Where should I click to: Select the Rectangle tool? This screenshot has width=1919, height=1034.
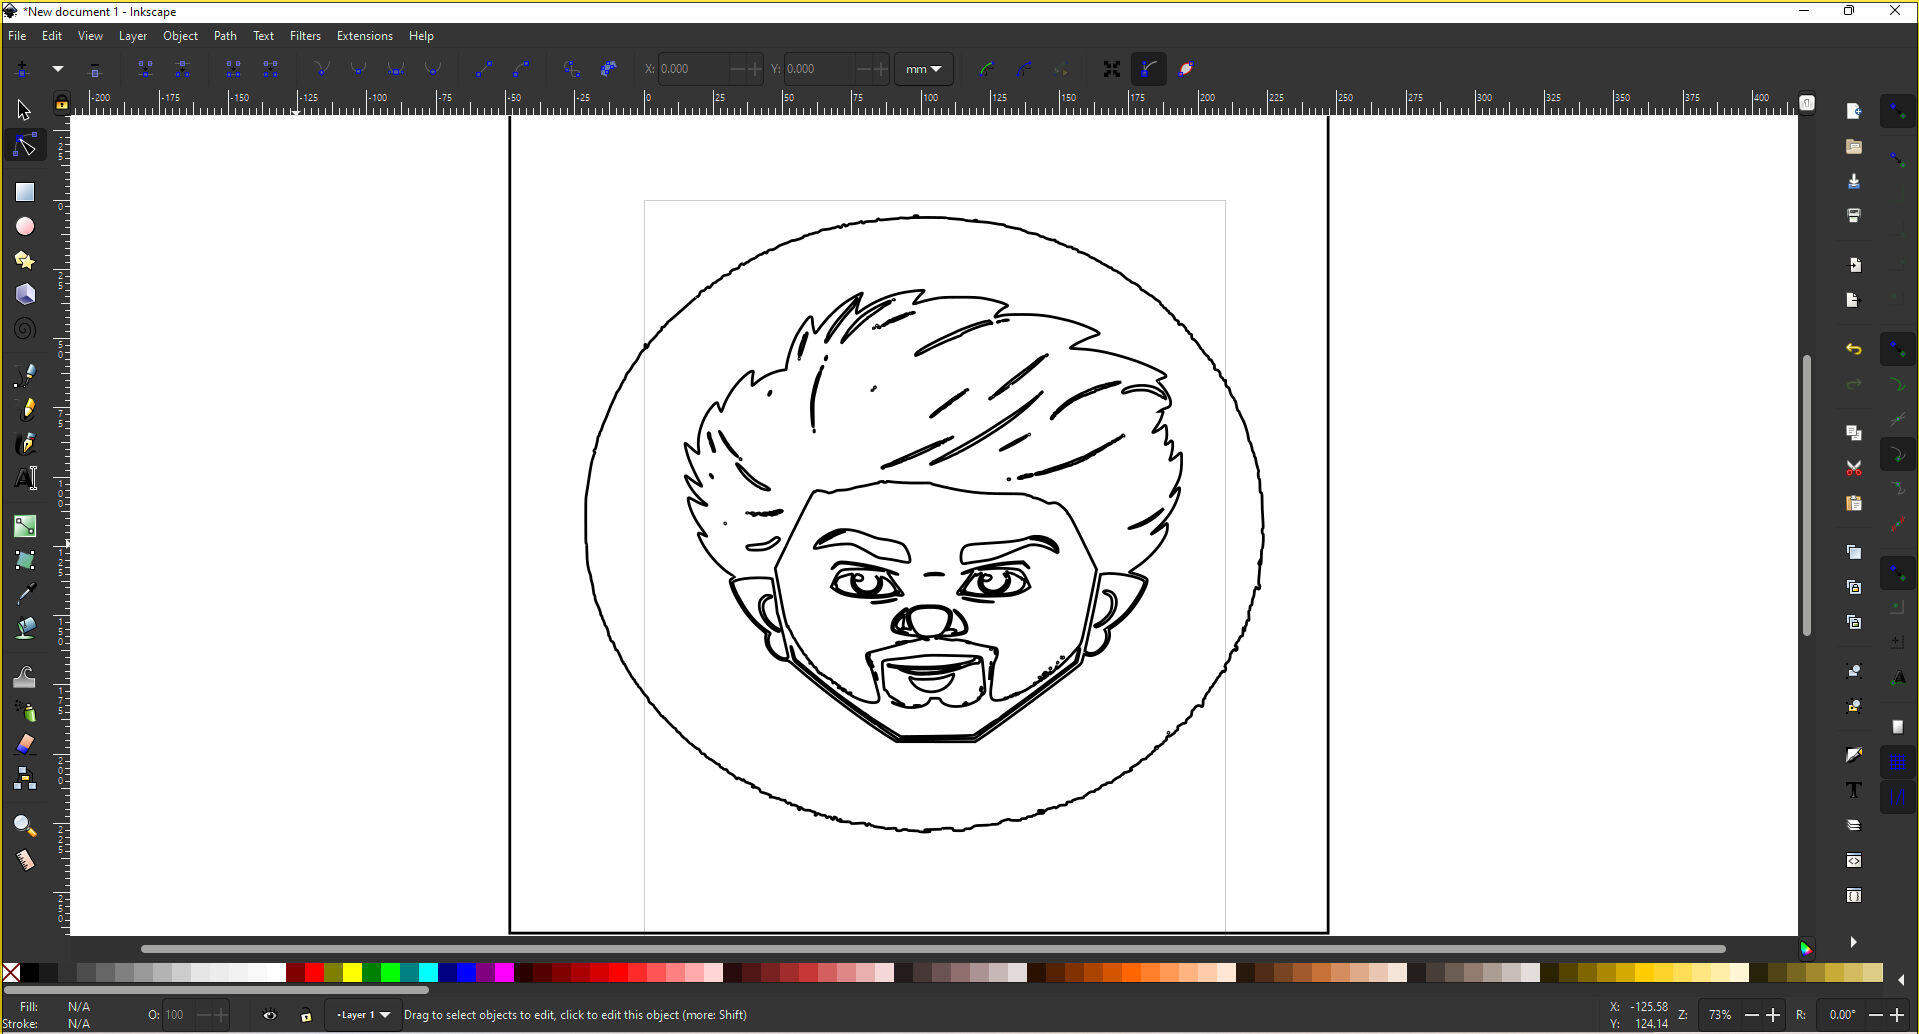pos(24,192)
